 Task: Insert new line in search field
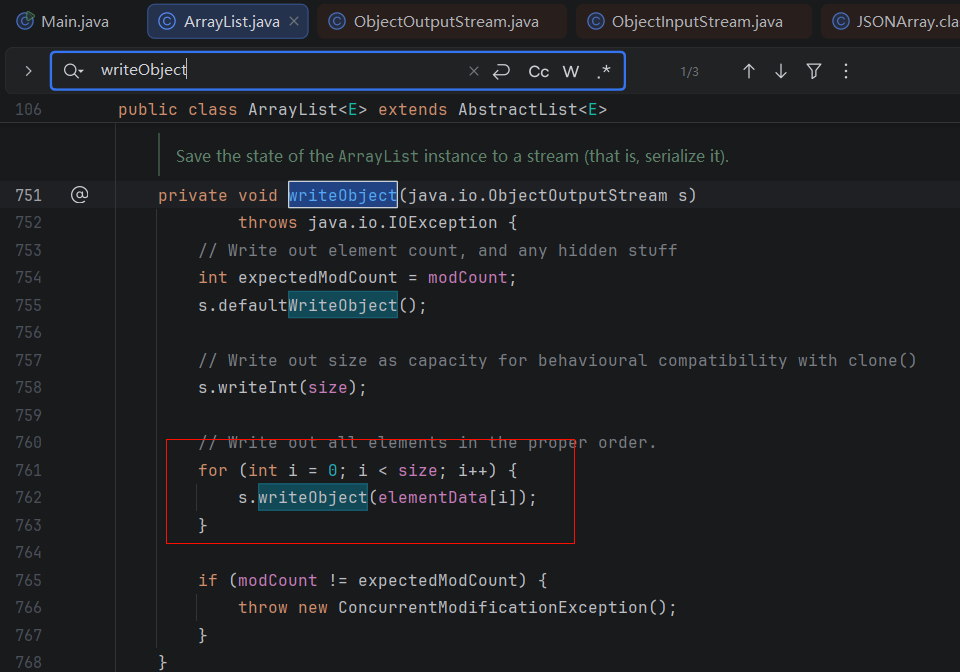click(x=502, y=71)
